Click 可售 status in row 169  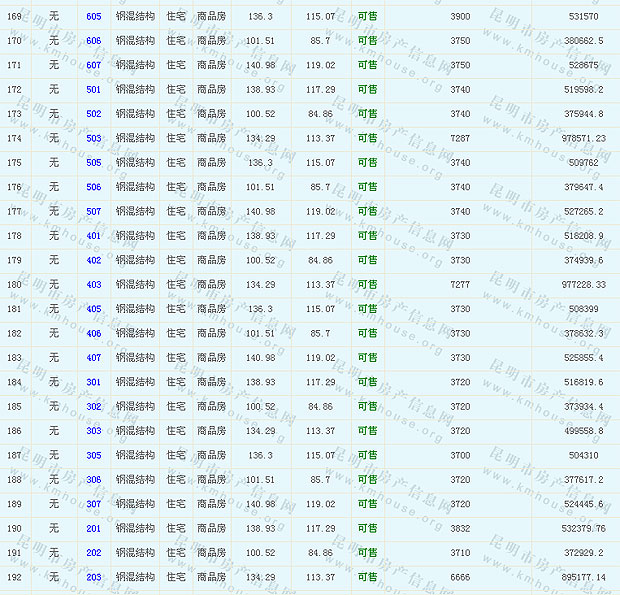tap(367, 17)
